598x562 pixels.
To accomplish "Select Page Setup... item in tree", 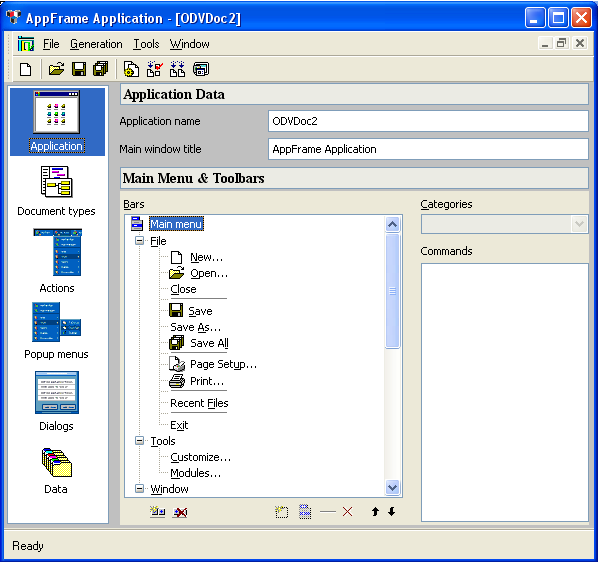I will 223,364.
